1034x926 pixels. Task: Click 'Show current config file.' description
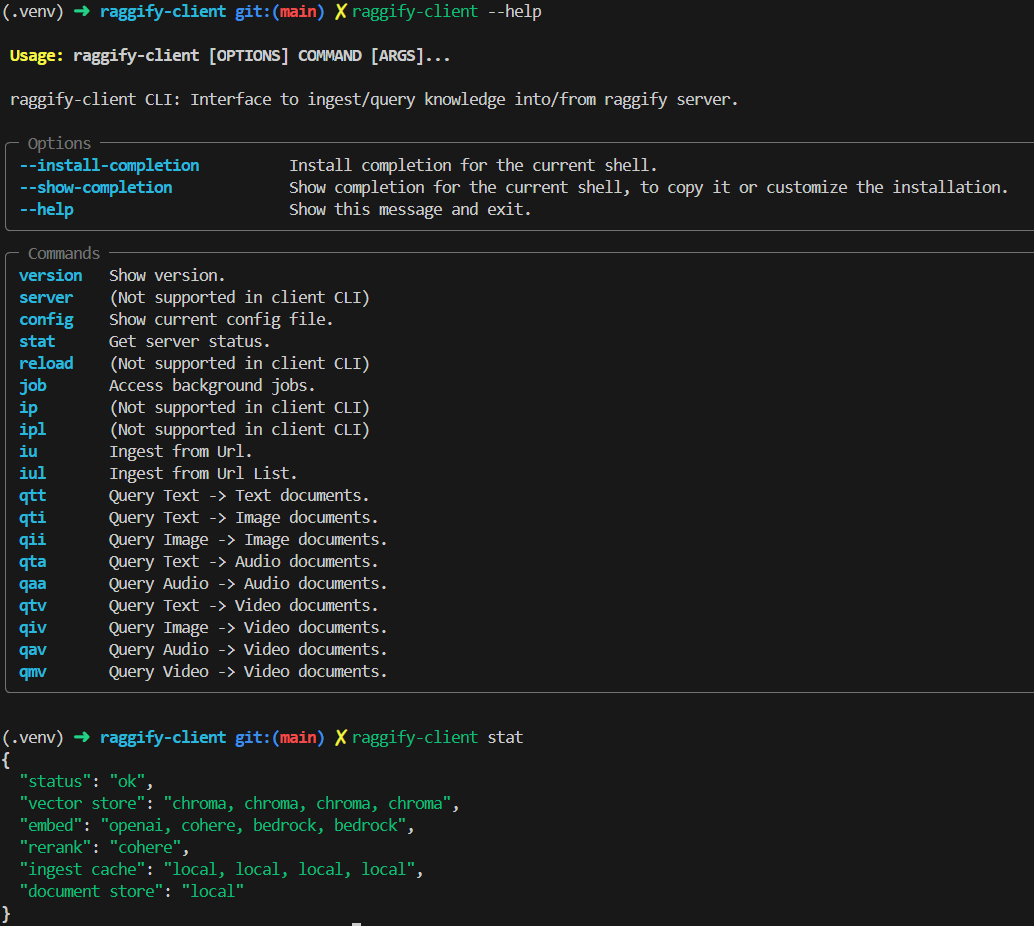pos(221,320)
